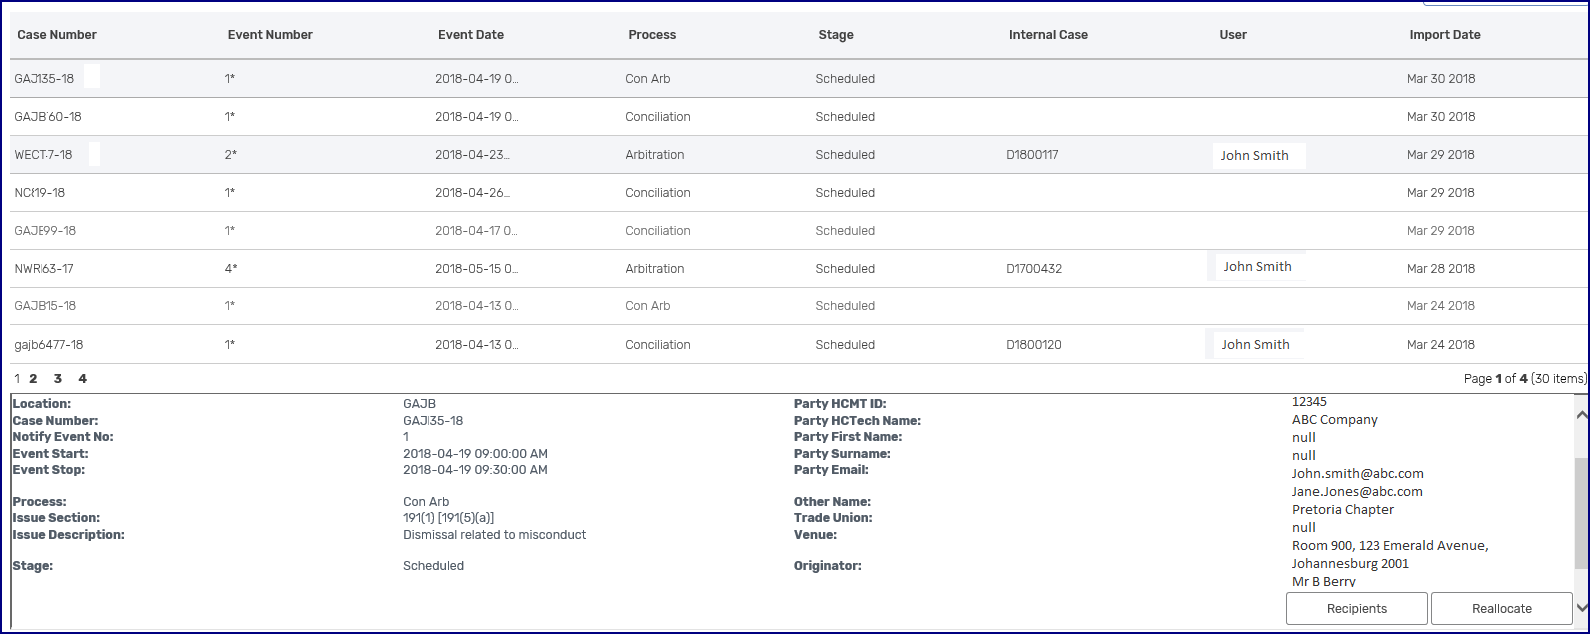The width and height of the screenshot is (1590, 634).
Task: Select the row for case NWR63-17
Action: coord(43,269)
